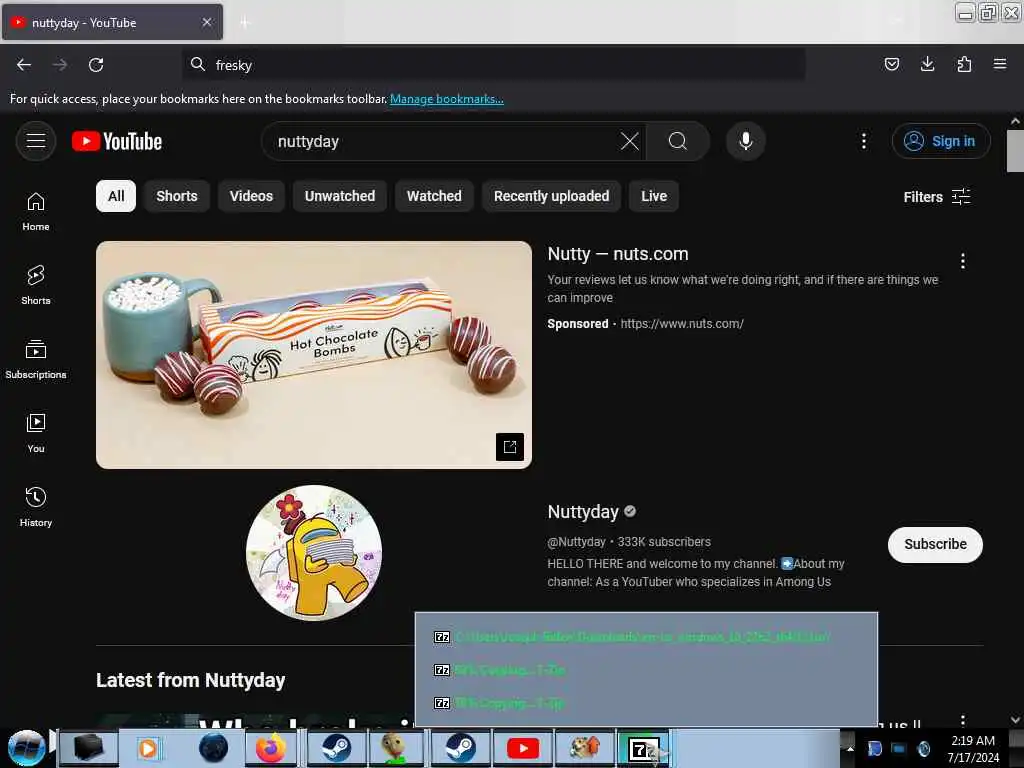Screen dimensions: 1024x768
Task: Open browser extensions menu
Action: coord(964,64)
